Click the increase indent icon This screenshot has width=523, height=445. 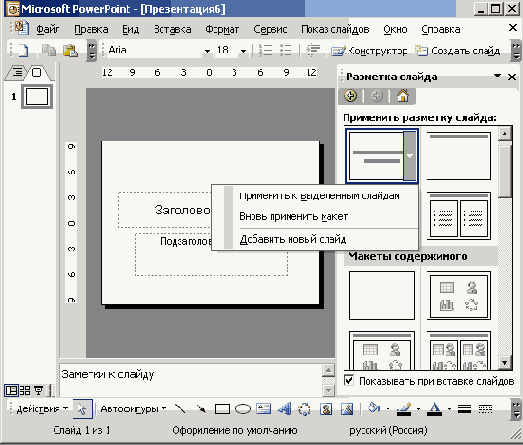tap(313, 50)
